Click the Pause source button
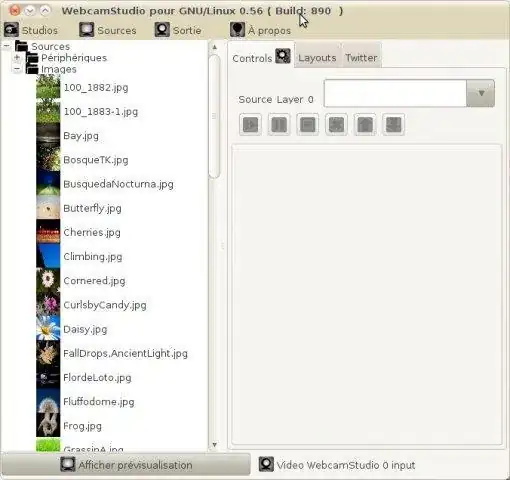 [x=279, y=125]
